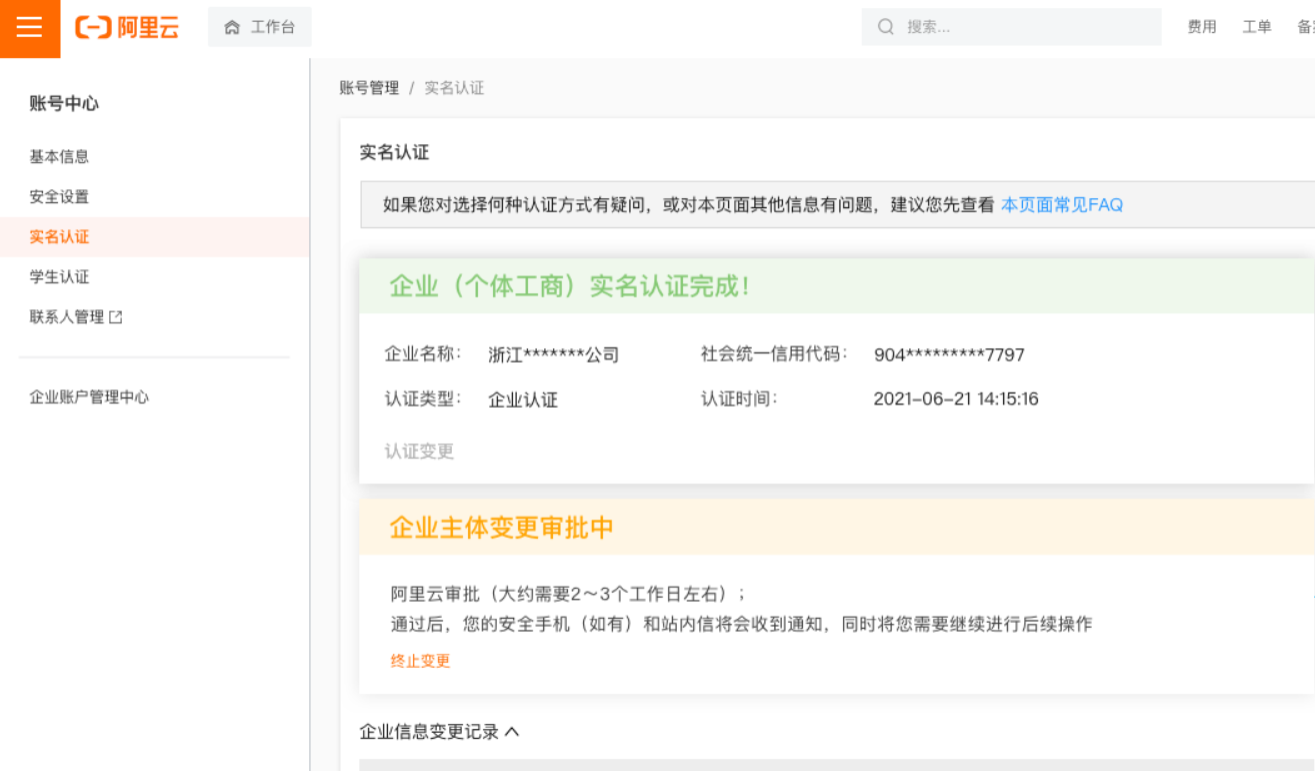The height and width of the screenshot is (771, 1315).
Task: Click the external link icon beside 联系人管理
Action: coord(116,317)
